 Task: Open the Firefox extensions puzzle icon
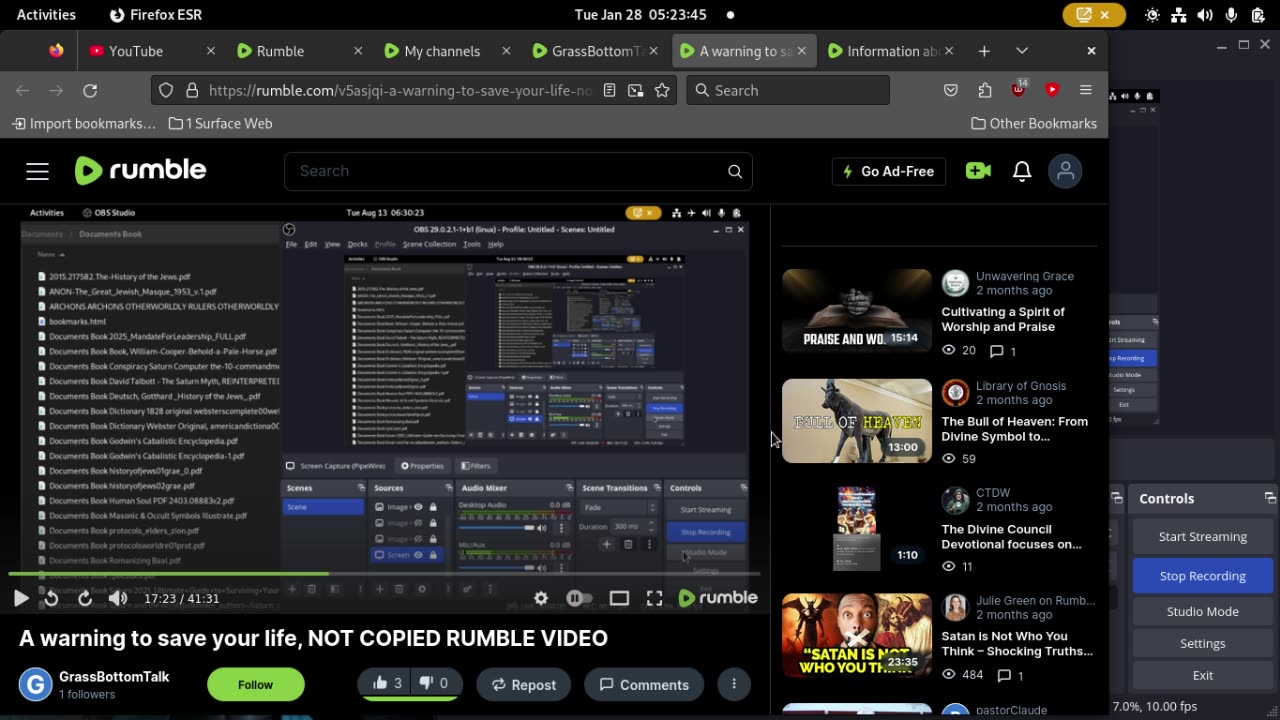(985, 90)
